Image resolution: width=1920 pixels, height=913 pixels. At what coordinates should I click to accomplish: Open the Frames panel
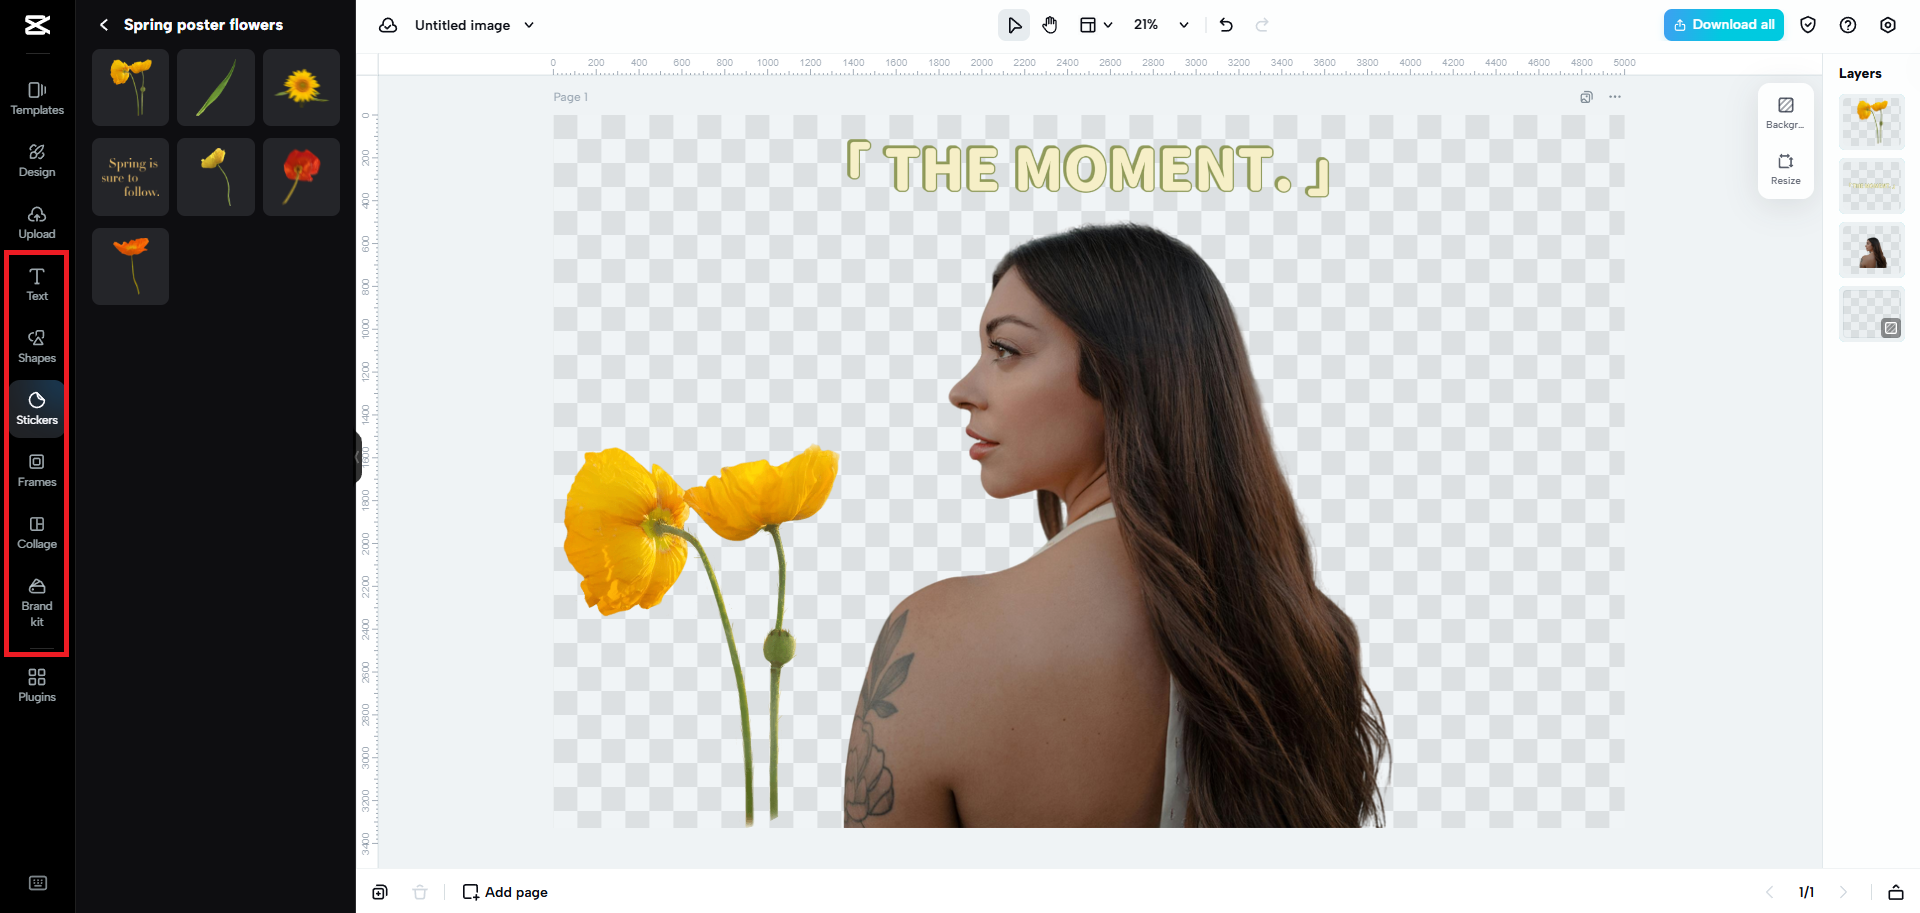(36, 470)
